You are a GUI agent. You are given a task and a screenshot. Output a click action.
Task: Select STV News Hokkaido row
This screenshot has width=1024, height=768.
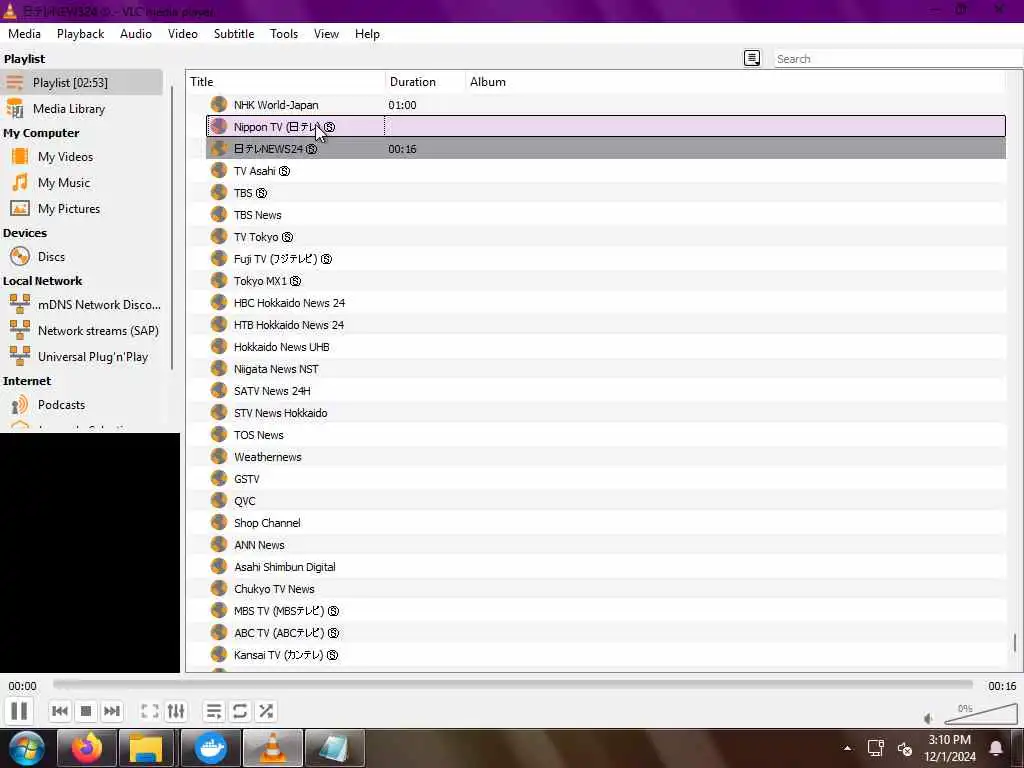pyautogui.click(x=605, y=413)
